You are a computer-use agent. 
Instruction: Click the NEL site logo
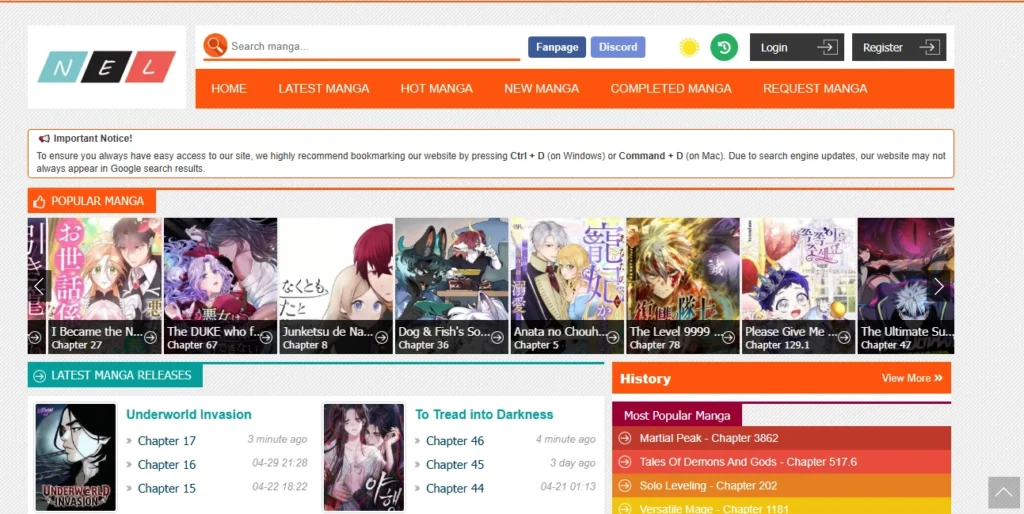click(x=107, y=67)
